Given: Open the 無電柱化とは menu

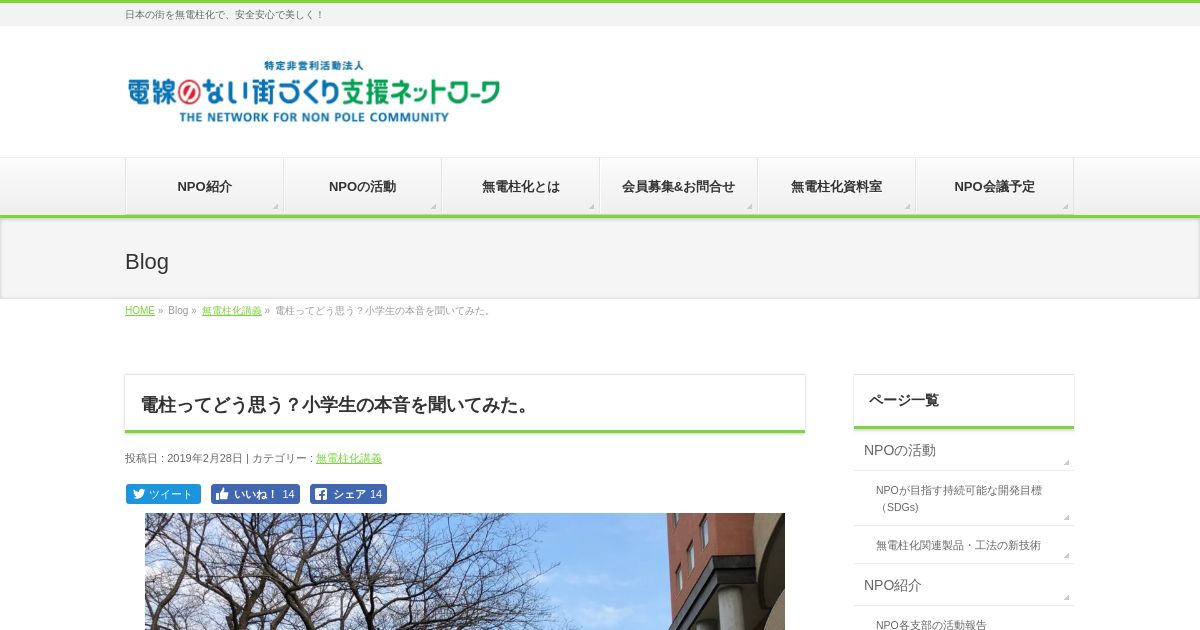Looking at the screenshot, I should [x=521, y=187].
